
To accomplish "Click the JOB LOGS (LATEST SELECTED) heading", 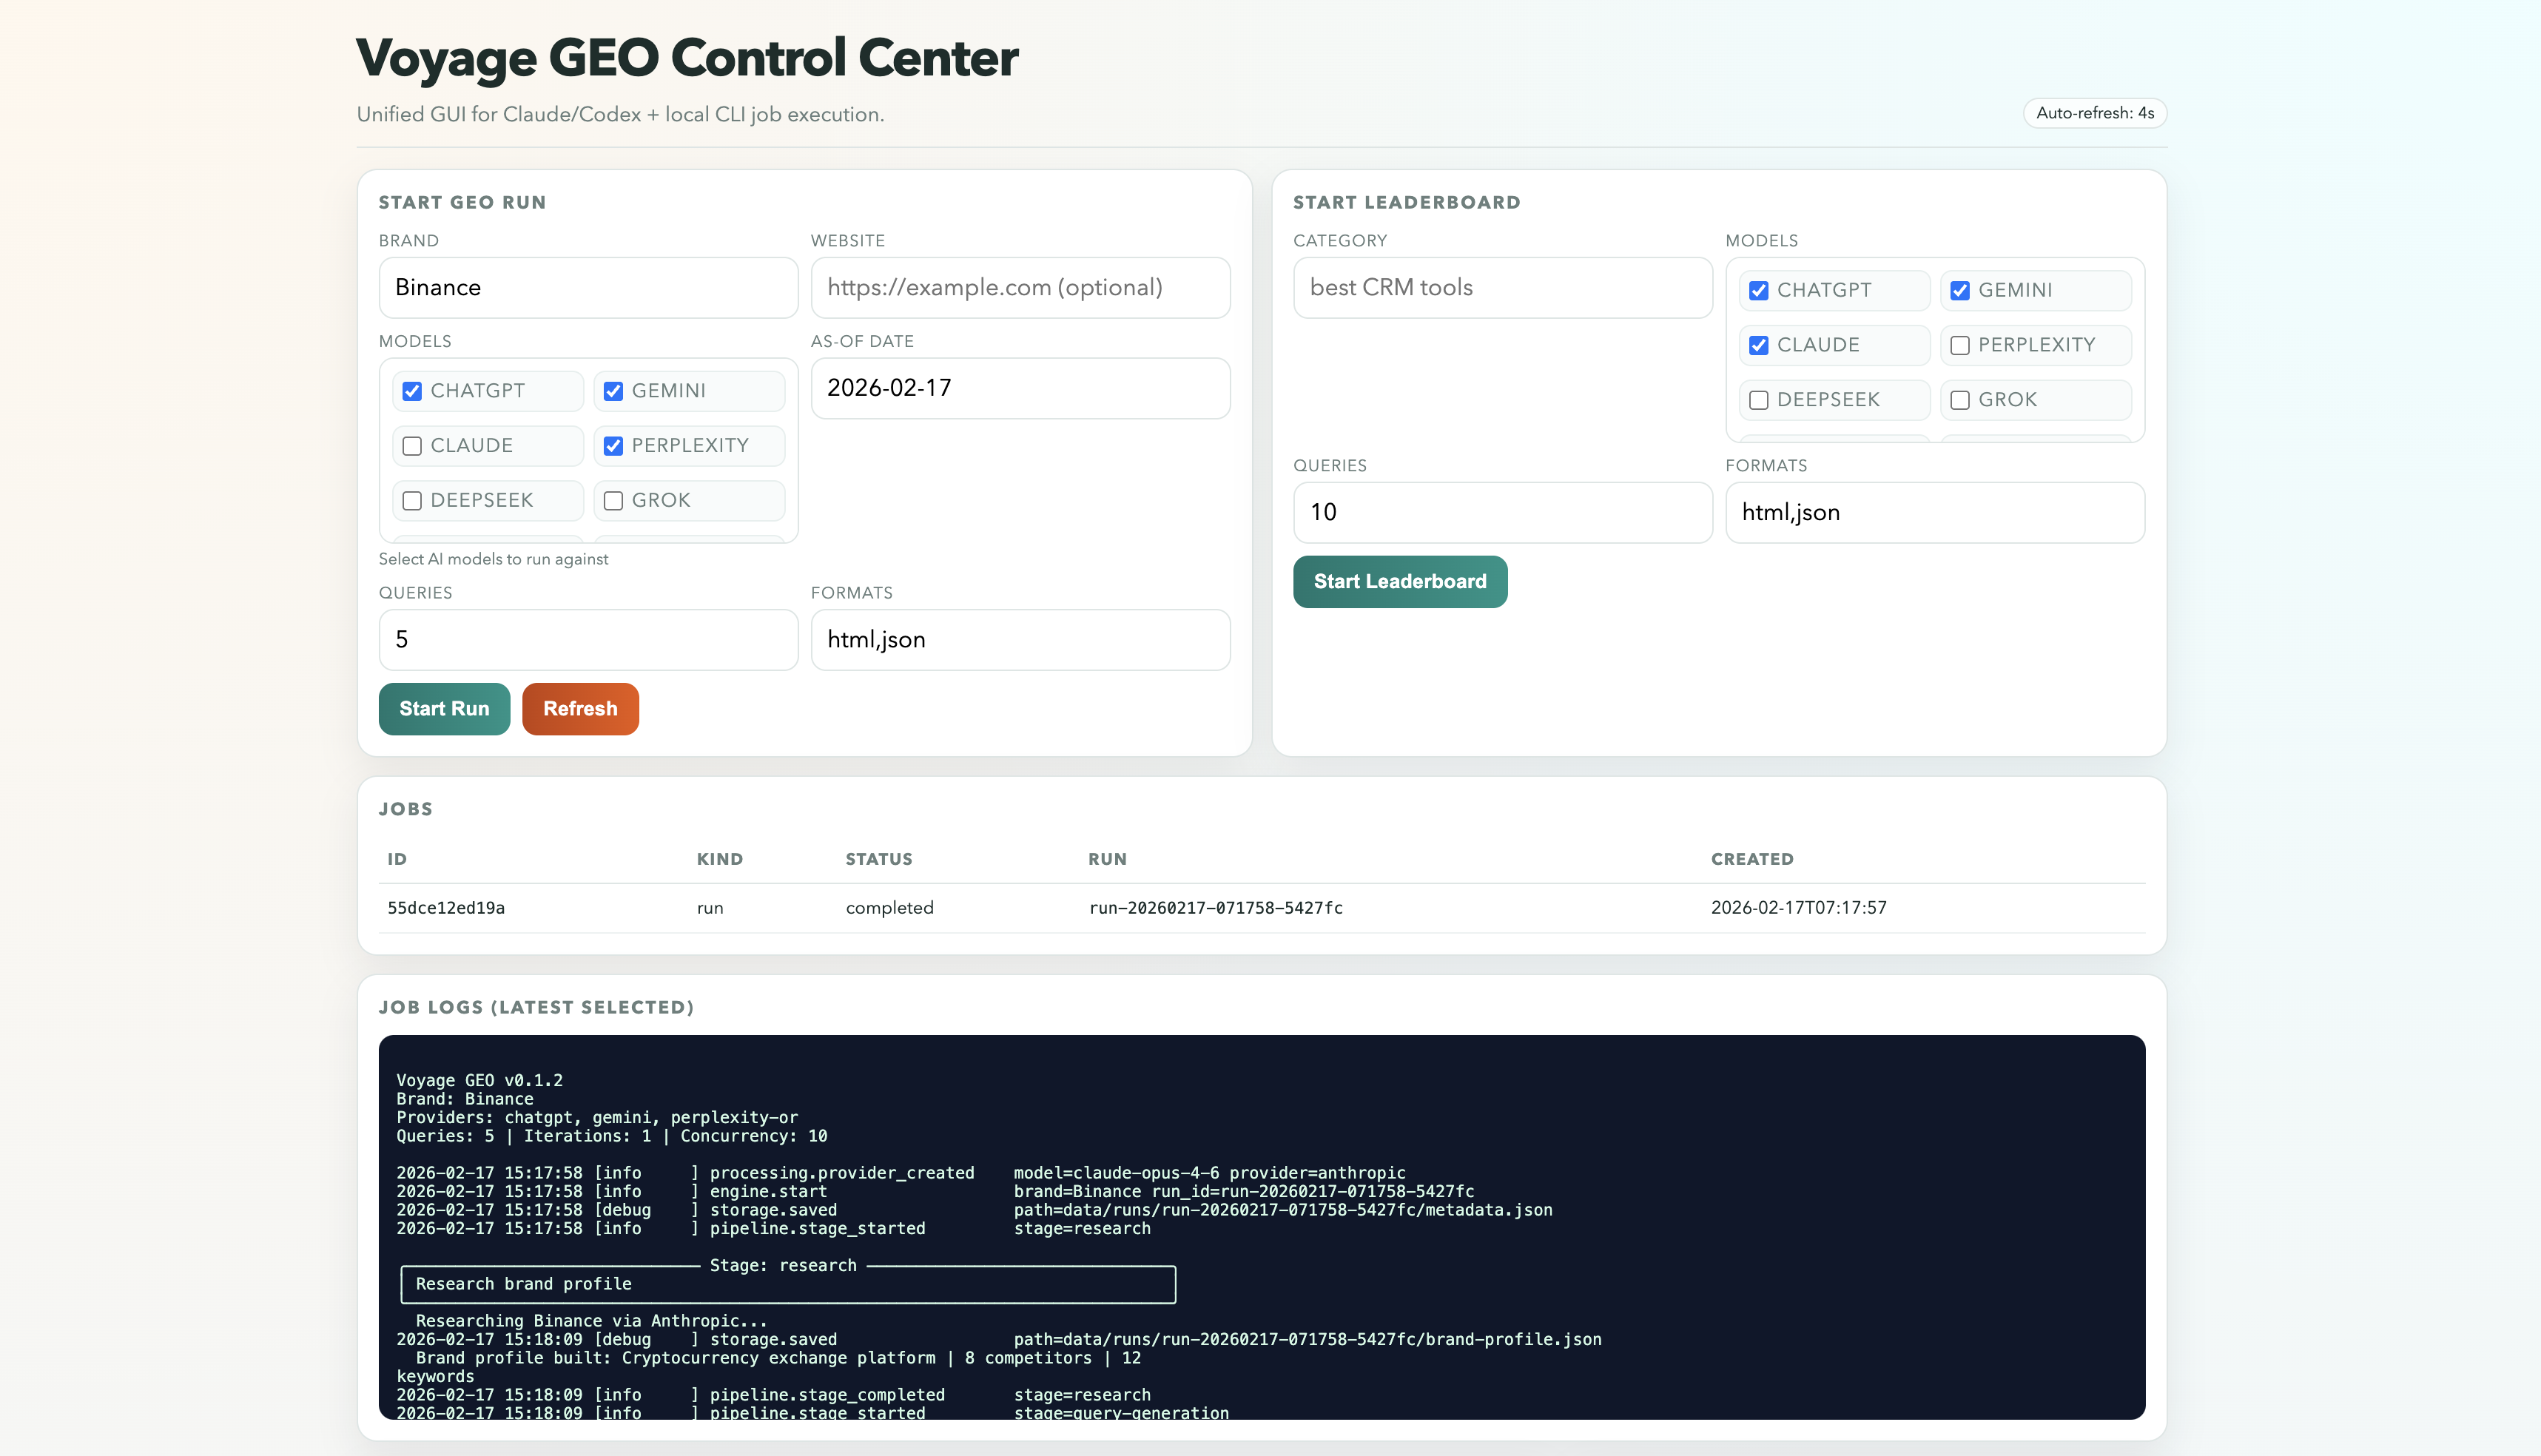I will coord(536,1007).
